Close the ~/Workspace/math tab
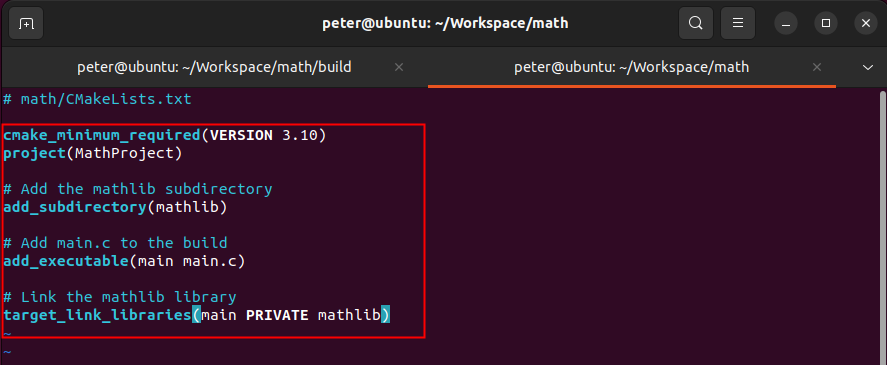 [x=816, y=67]
